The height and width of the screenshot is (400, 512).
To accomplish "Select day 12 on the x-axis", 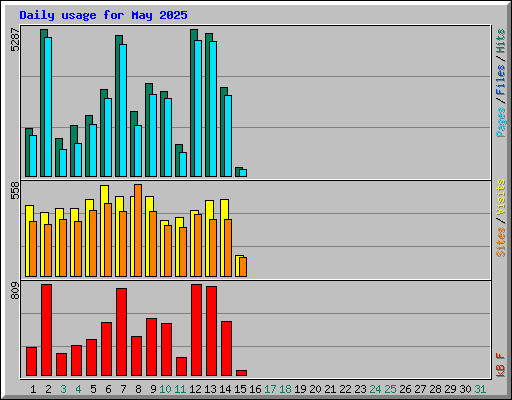I will click(195, 389).
